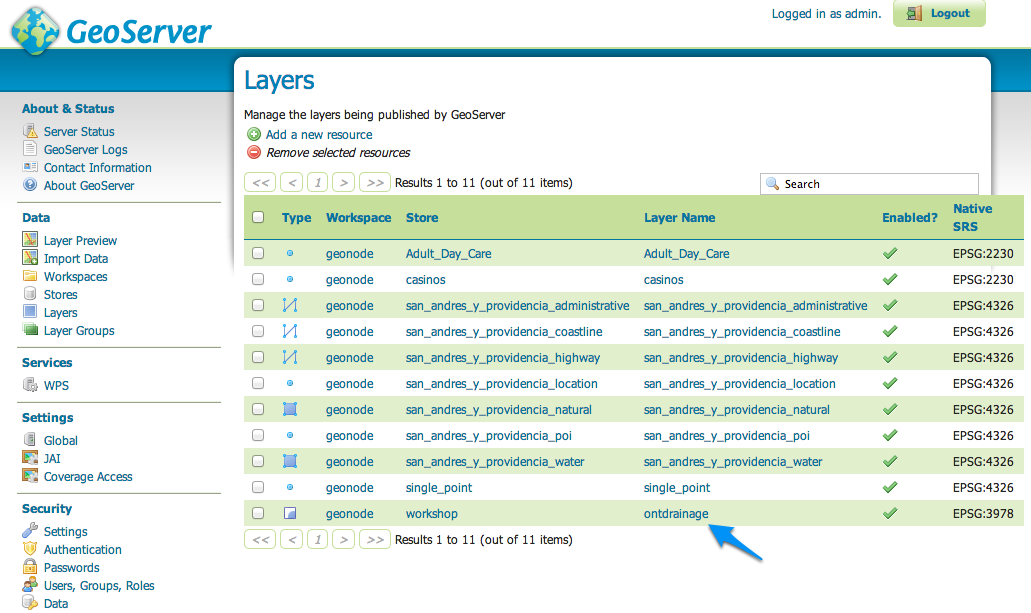The height and width of the screenshot is (613, 1031).
Task: Select the highway layer row checkbox
Action: (258, 357)
